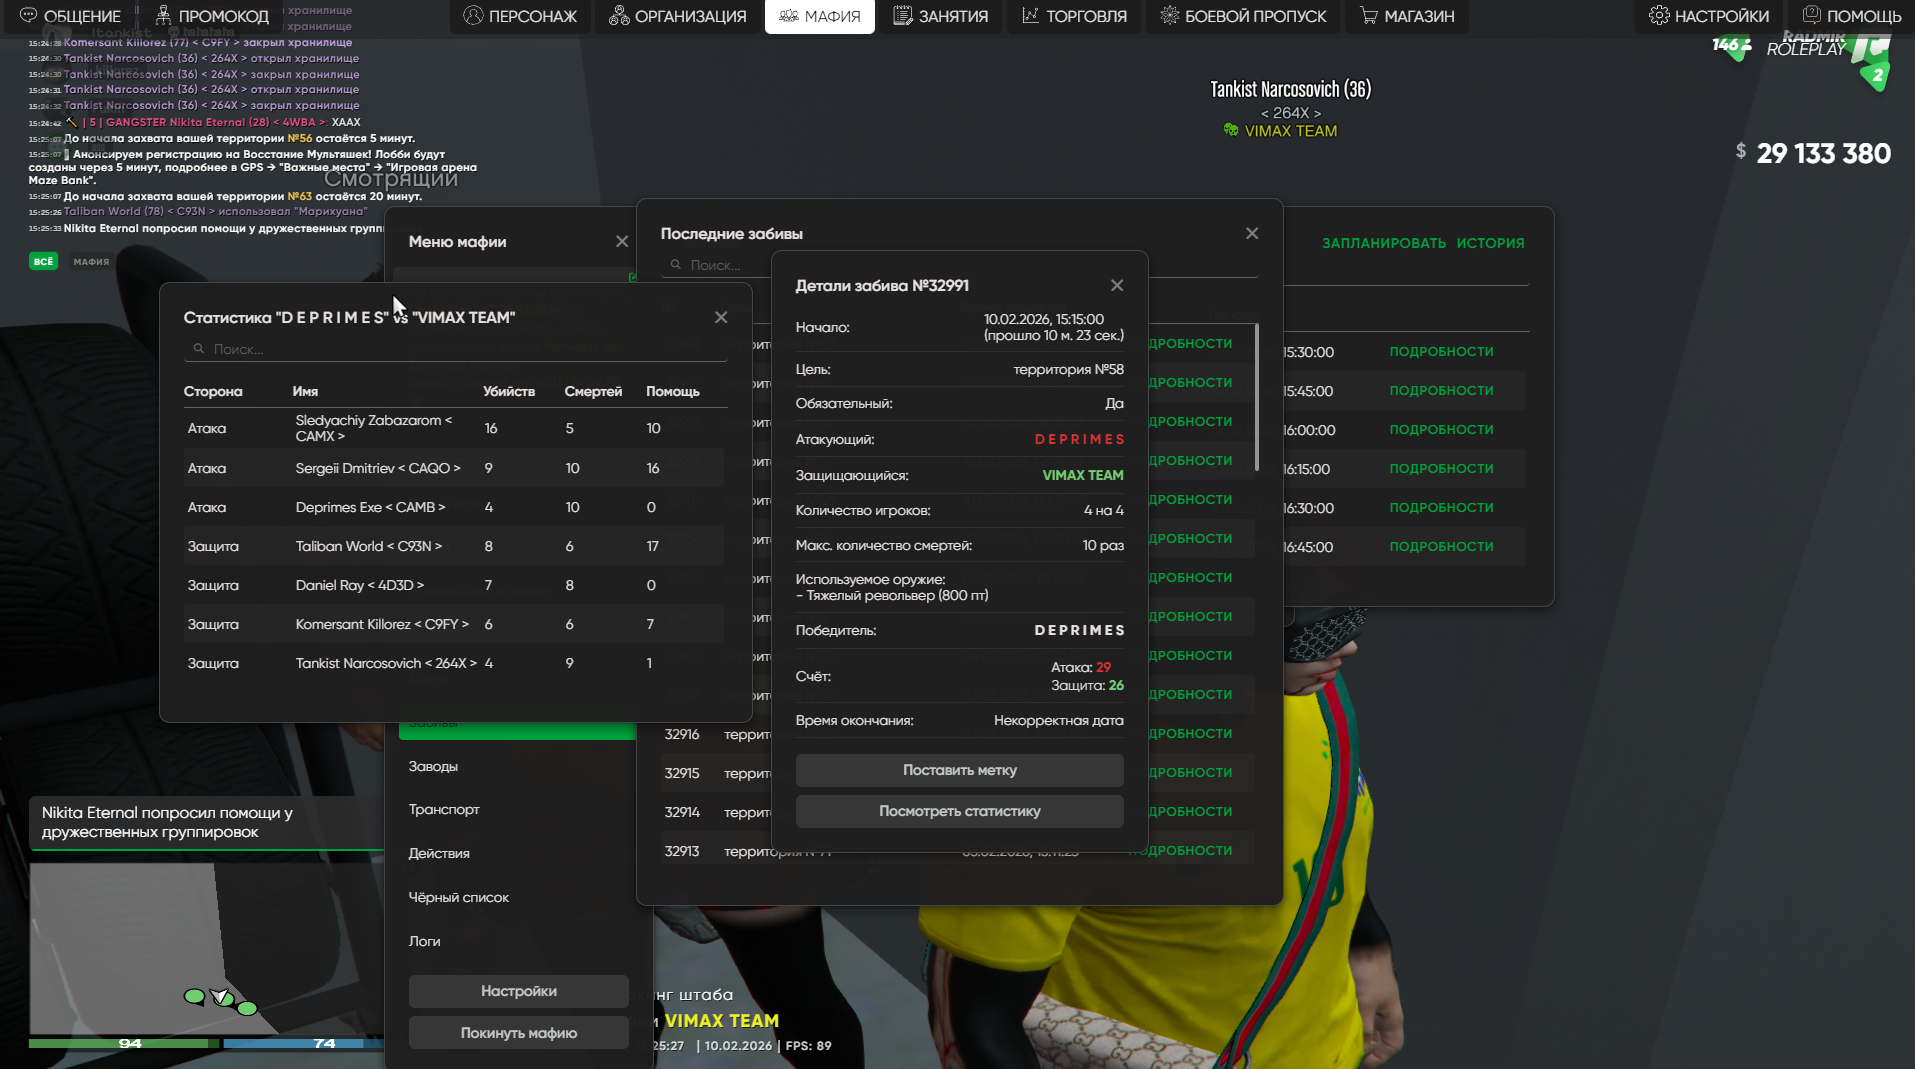This screenshot has width=1915, height=1069.
Task: Sort statistics by the Убийств column
Action: tap(509, 391)
